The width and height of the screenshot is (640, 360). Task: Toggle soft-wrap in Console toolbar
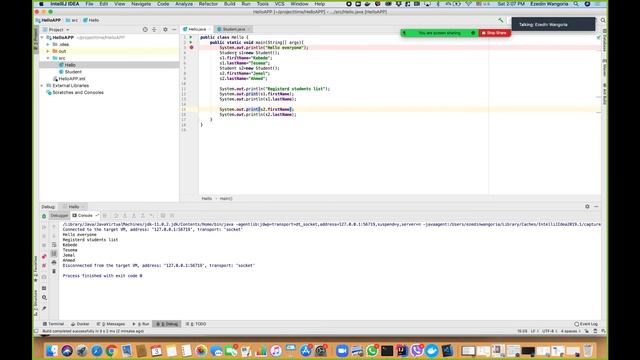(54, 244)
